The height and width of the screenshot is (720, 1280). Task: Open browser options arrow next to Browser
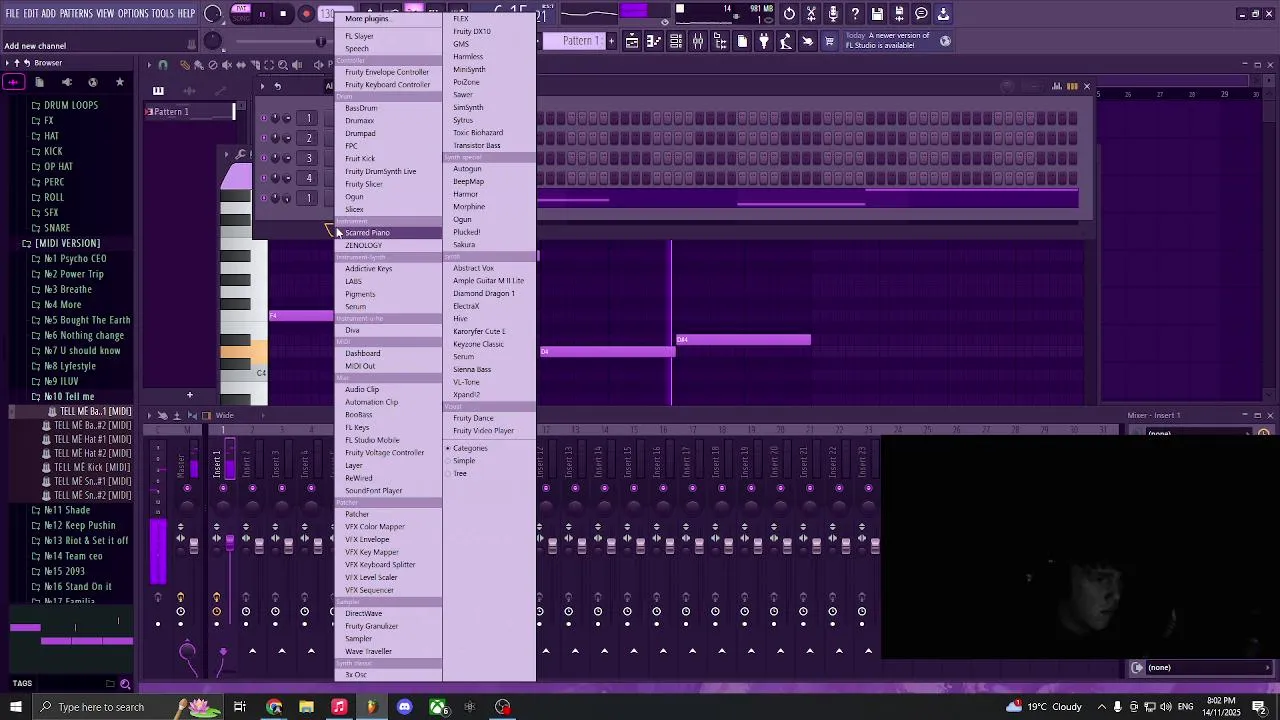(7, 63)
